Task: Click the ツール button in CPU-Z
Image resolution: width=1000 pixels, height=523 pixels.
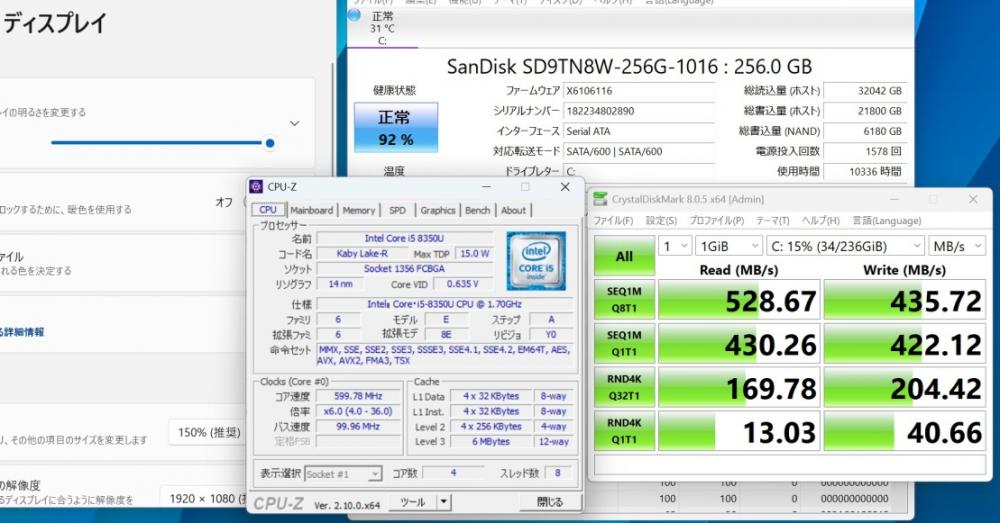Action: [x=413, y=502]
